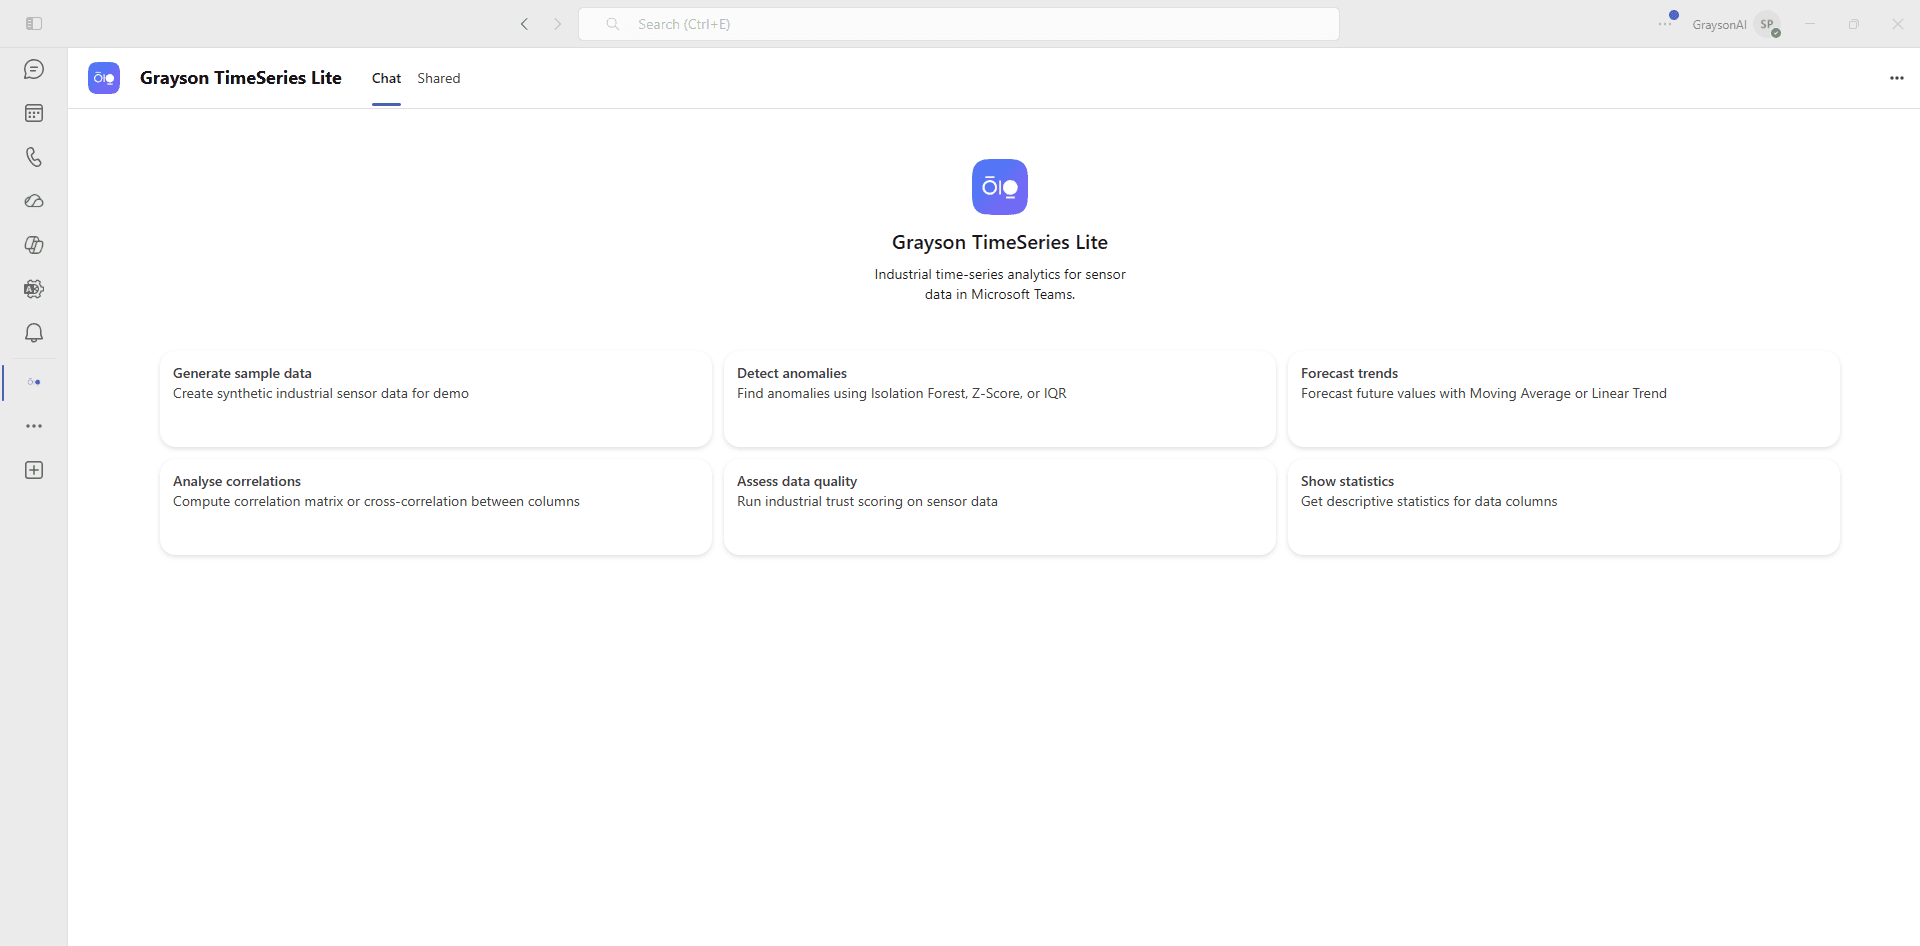
Task: Open the More options ellipsis in app header
Action: [x=1897, y=78]
